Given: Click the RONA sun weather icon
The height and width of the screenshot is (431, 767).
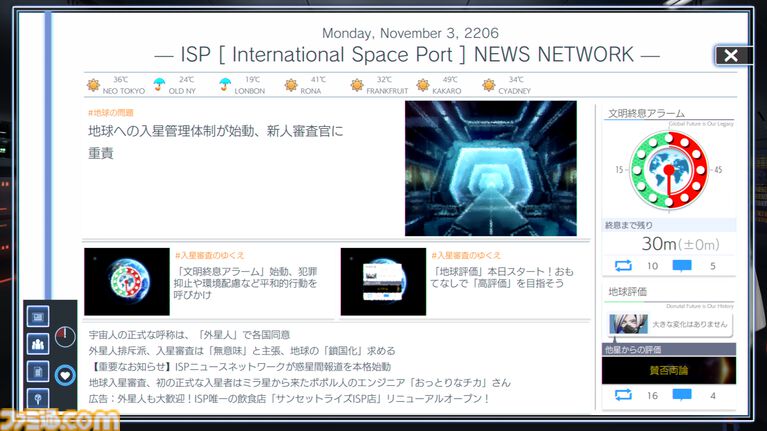Looking at the screenshot, I should tap(291, 85).
